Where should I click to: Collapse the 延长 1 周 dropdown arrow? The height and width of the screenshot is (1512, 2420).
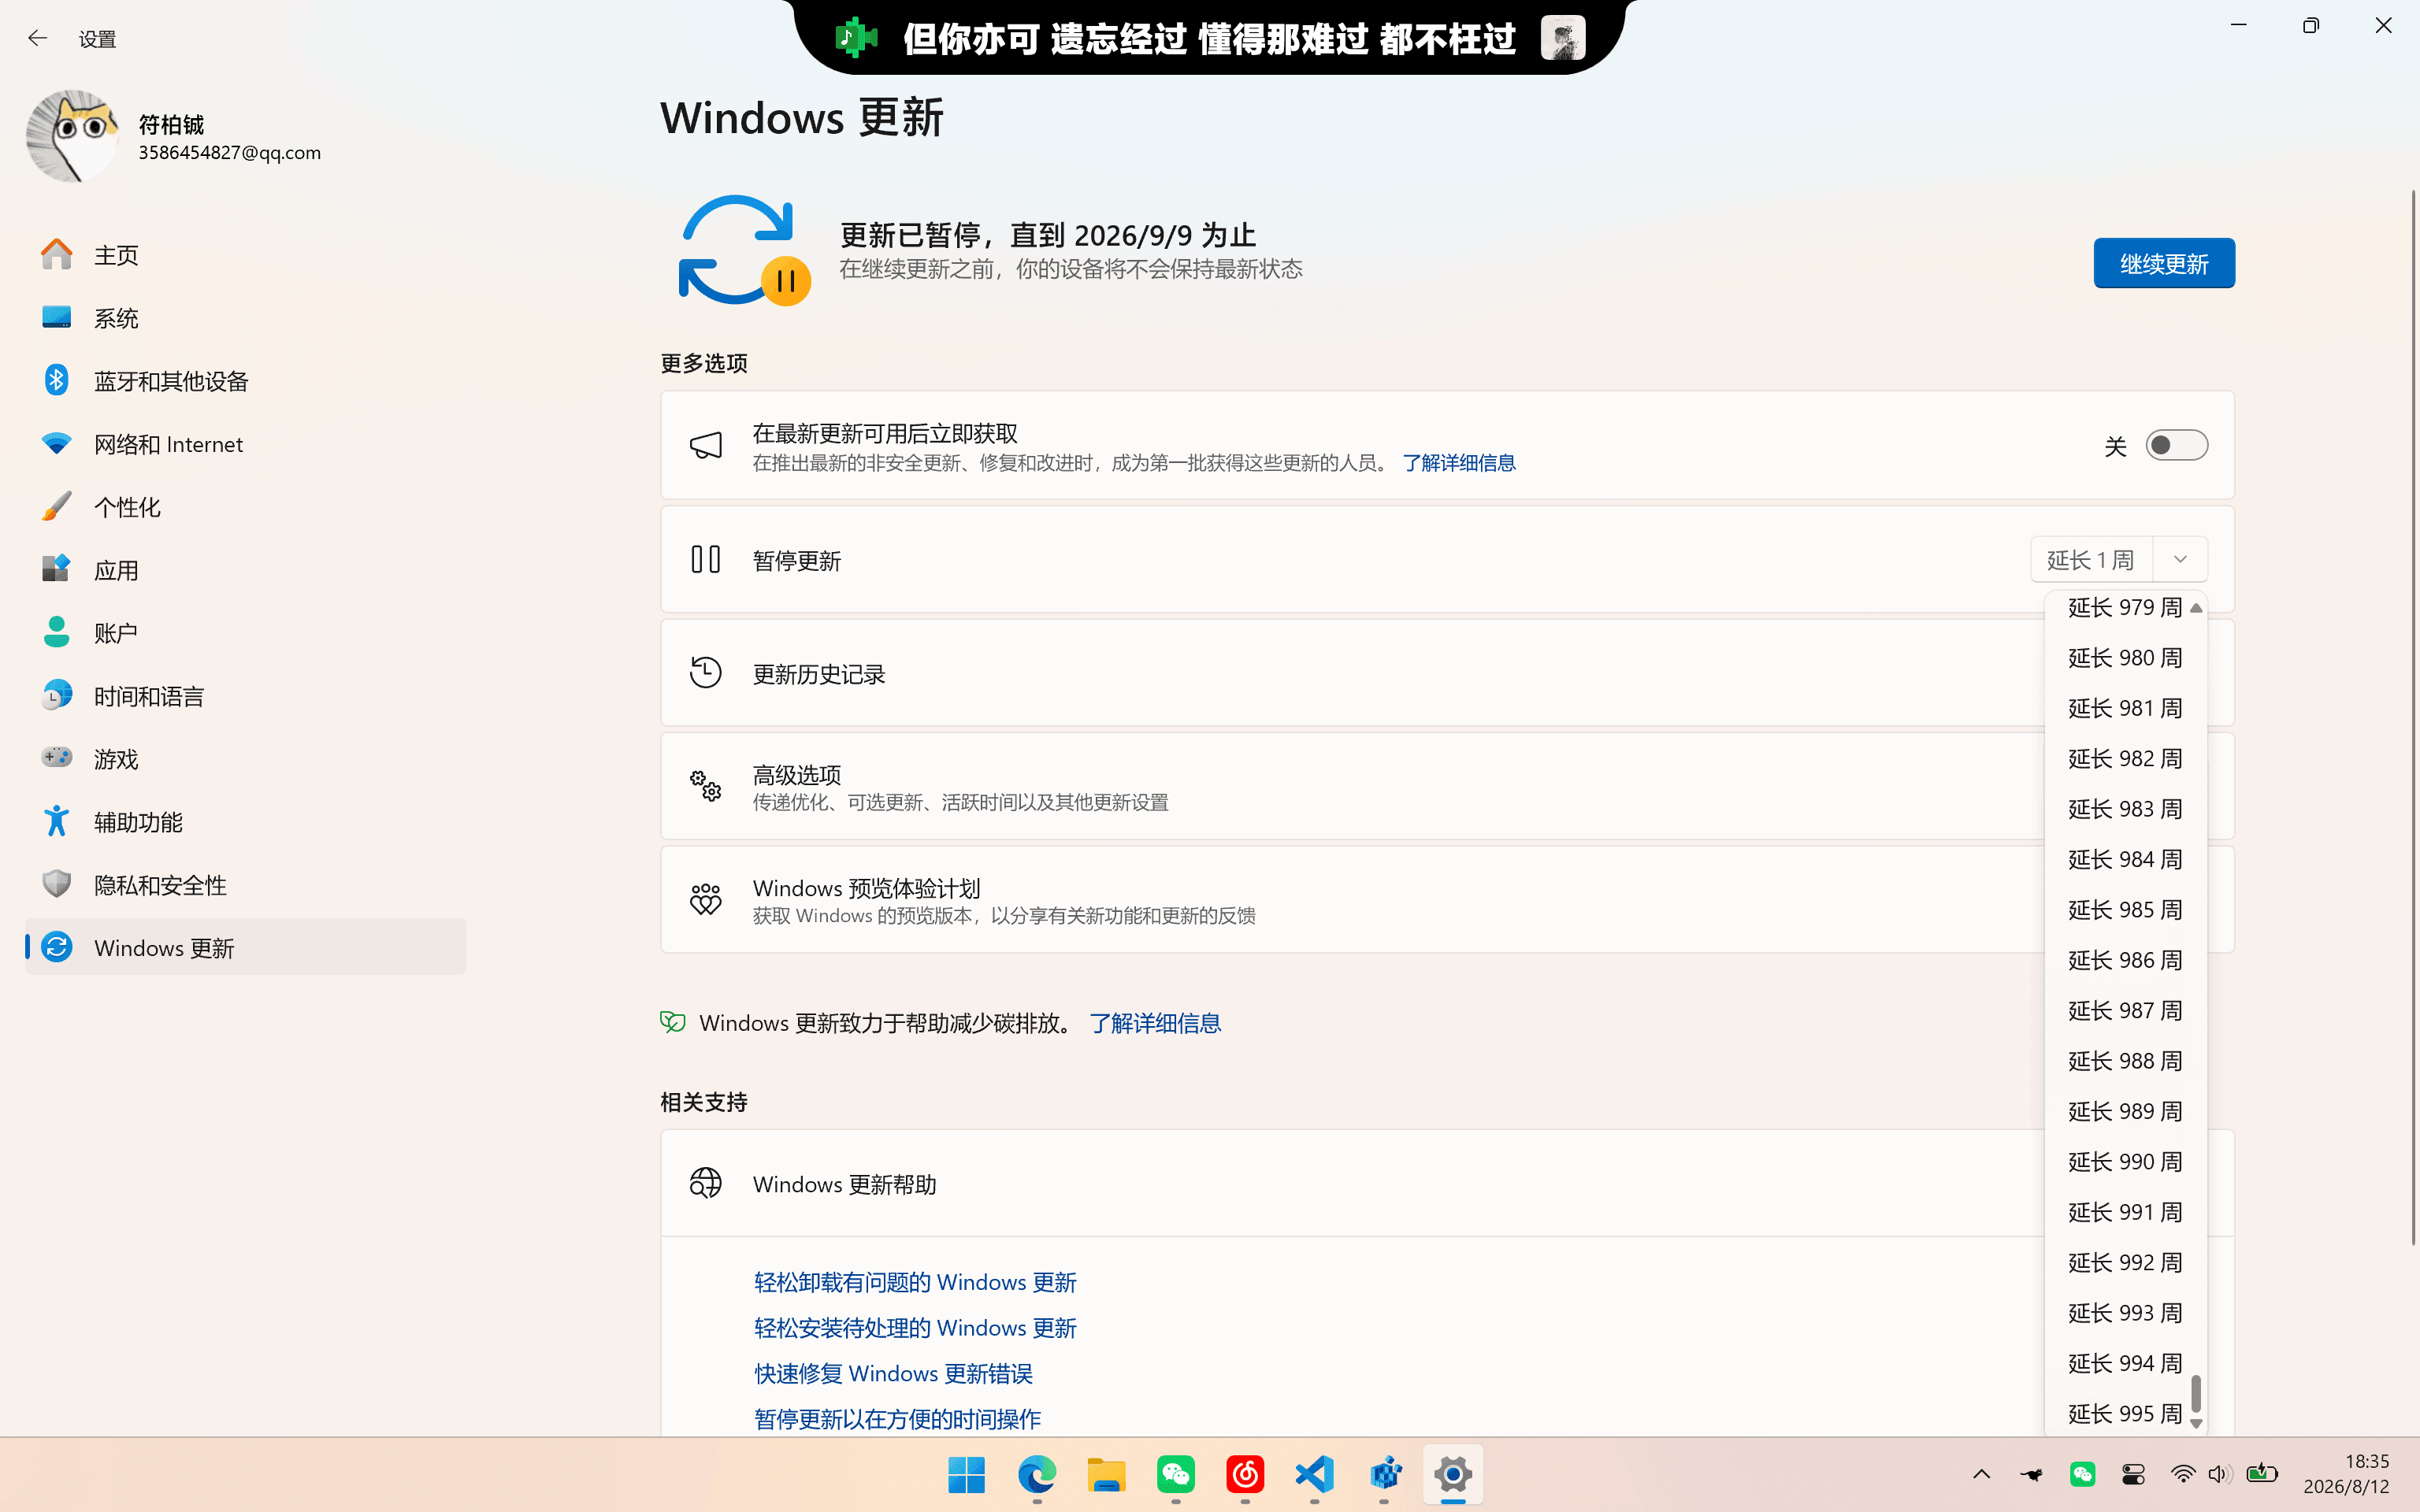[2180, 559]
